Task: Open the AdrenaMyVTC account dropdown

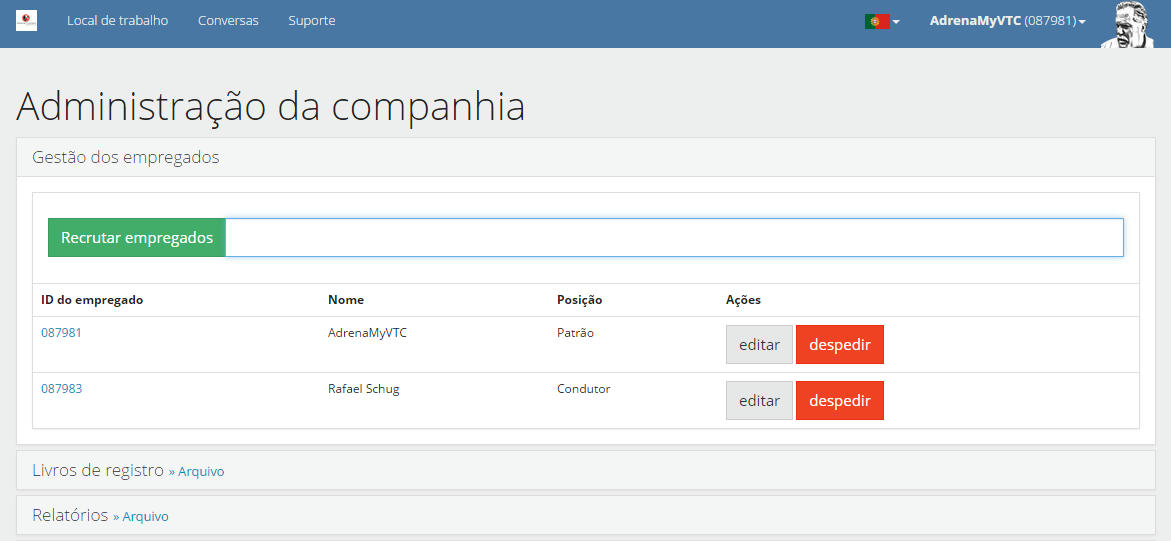Action: tap(1006, 21)
